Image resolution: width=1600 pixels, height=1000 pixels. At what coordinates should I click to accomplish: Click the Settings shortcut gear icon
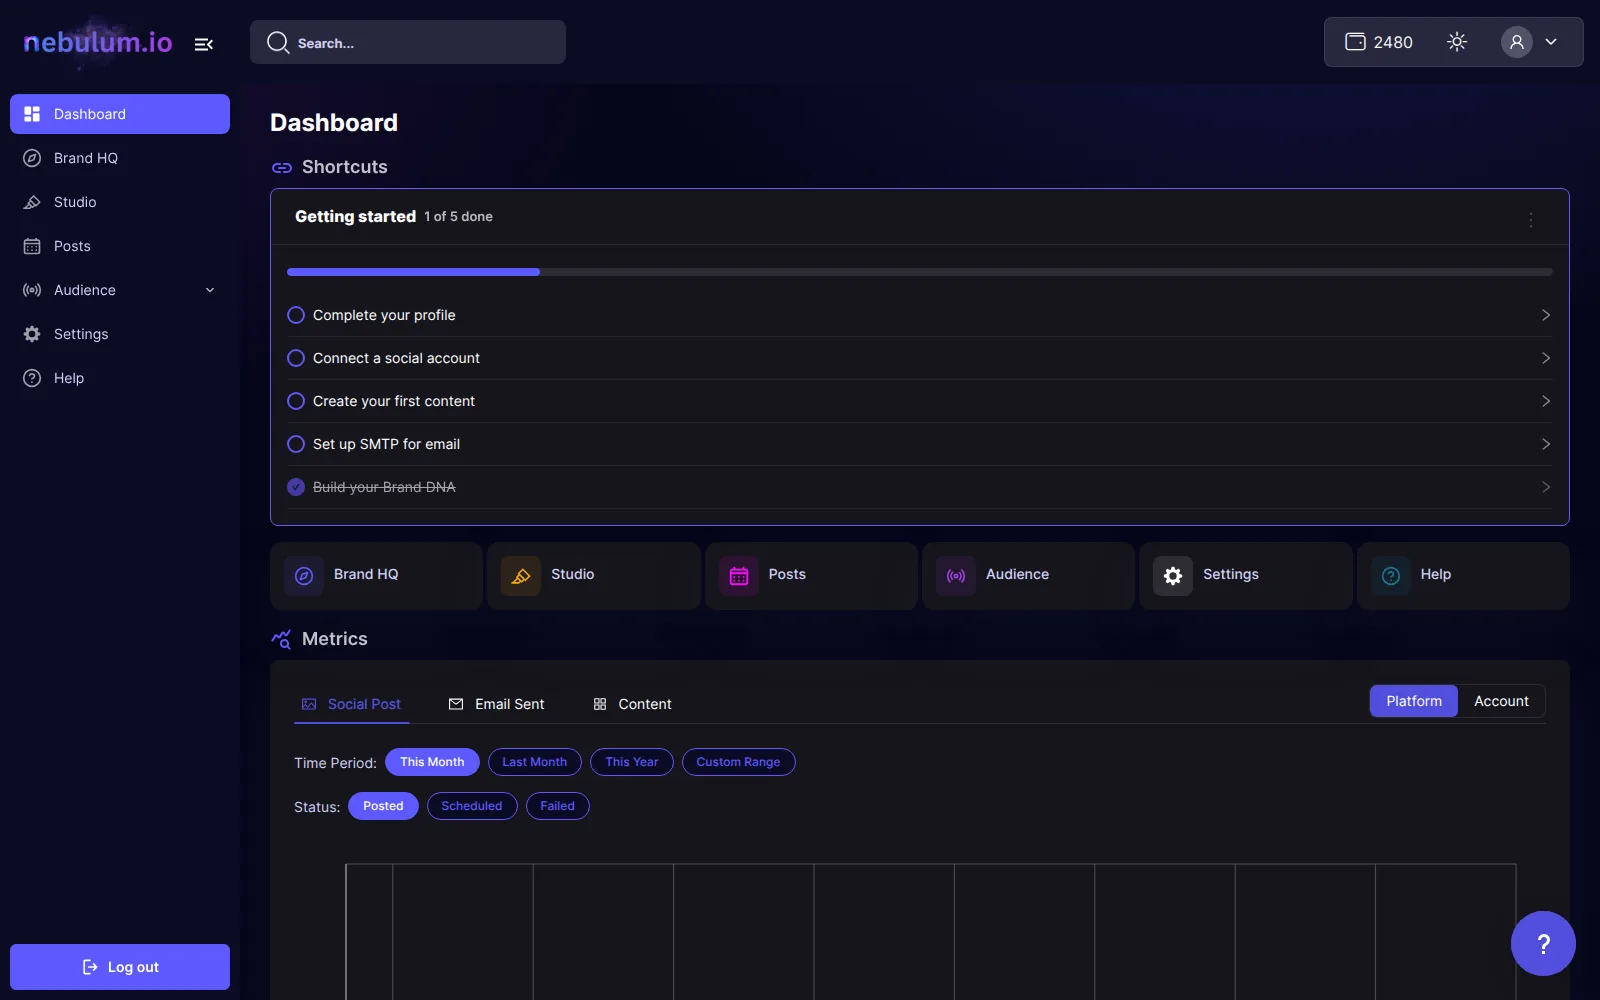[x=1173, y=576]
